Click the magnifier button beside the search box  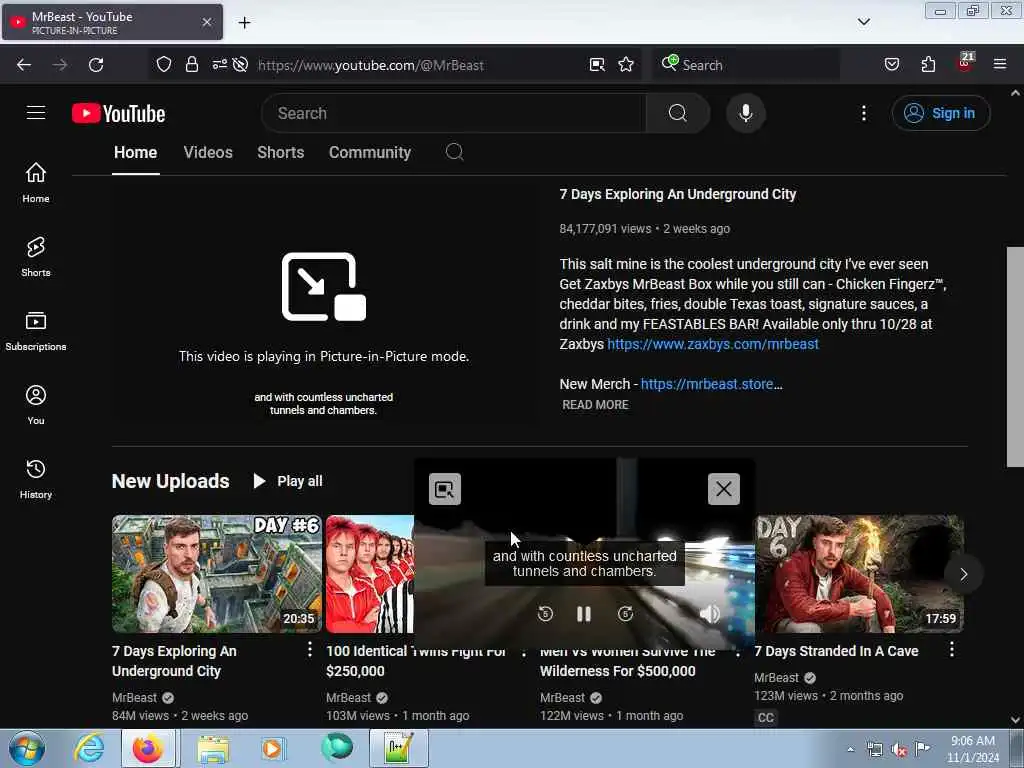point(677,113)
